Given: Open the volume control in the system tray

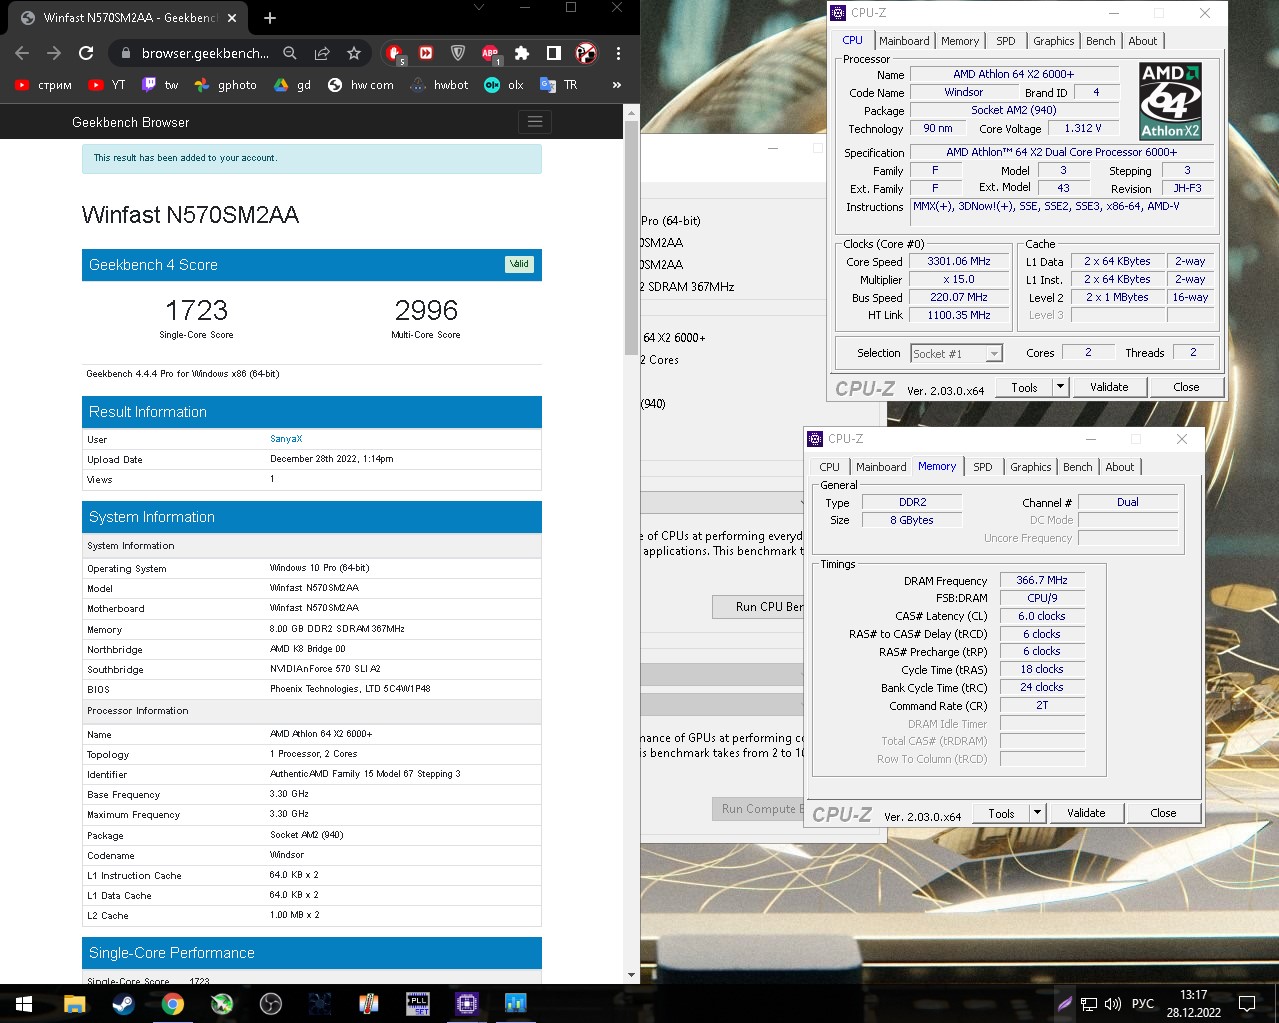Looking at the screenshot, I should (1113, 1004).
